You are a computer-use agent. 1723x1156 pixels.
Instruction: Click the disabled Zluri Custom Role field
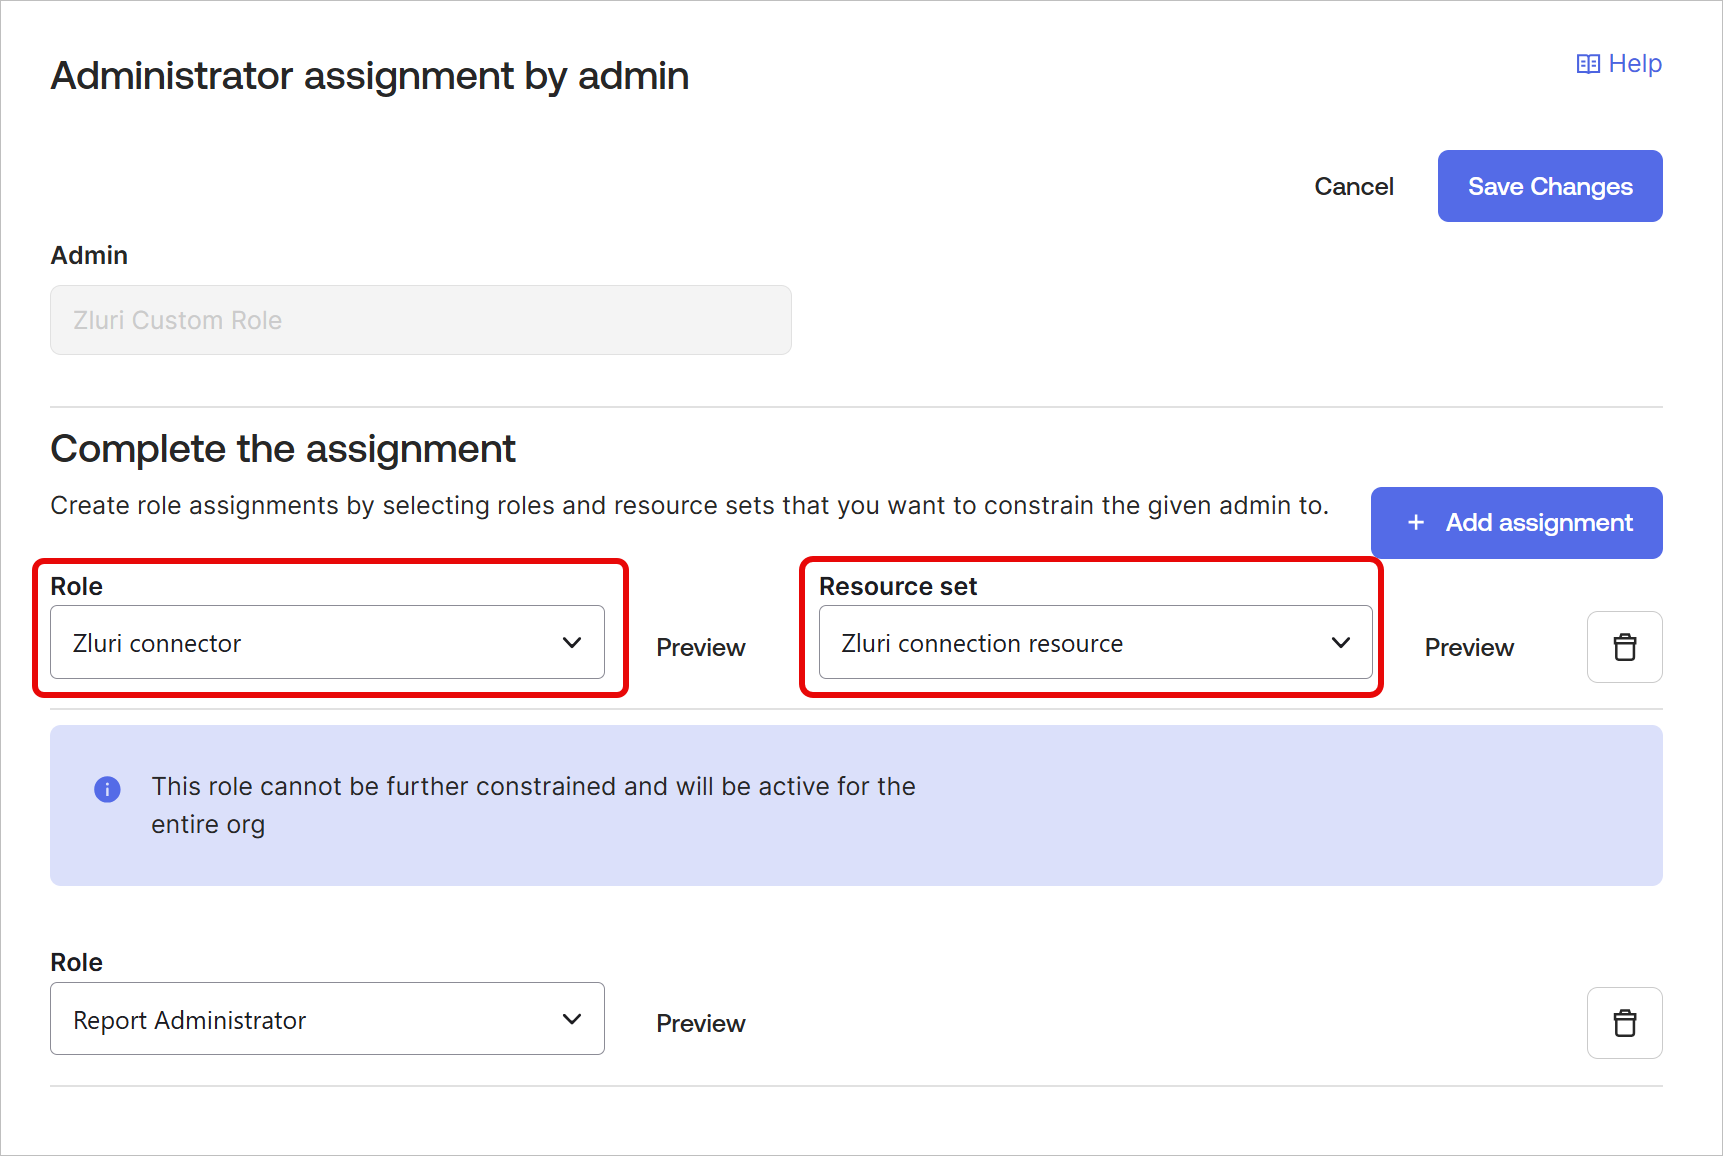click(x=421, y=320)
